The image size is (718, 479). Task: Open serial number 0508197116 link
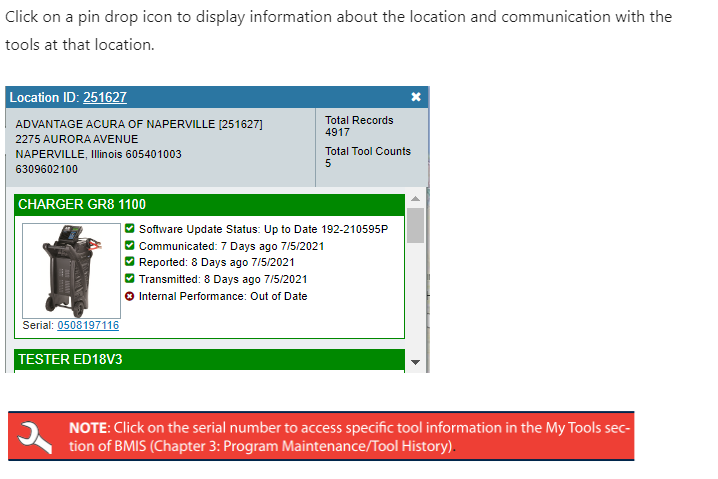pyautogui.click(x=88, y=325)
